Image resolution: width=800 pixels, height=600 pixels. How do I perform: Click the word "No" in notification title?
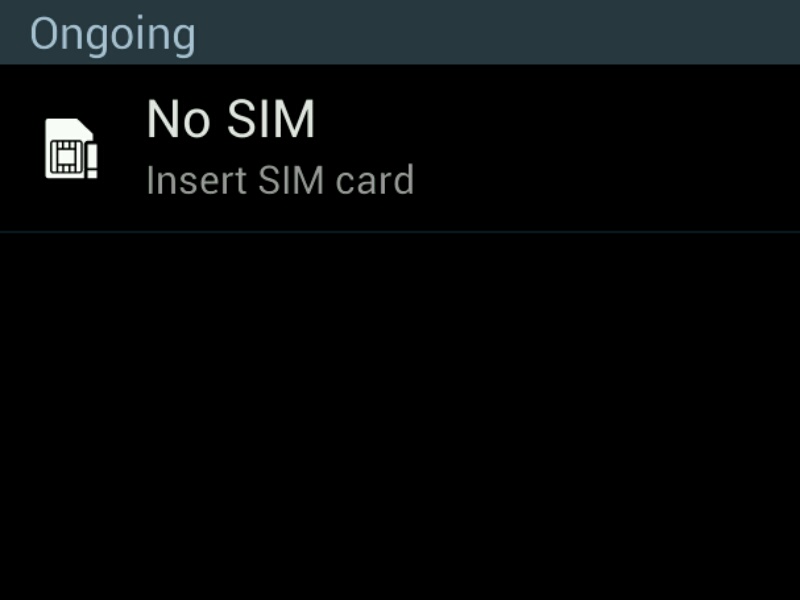[x=179, y=119]
